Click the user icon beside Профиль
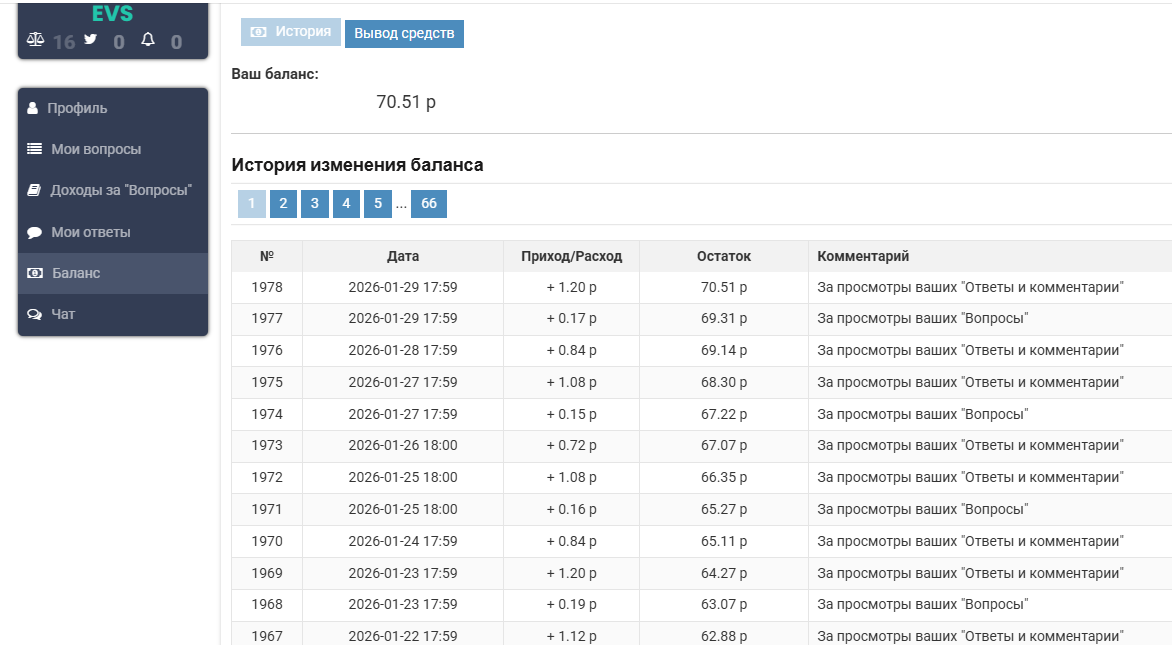 (32, 108)
